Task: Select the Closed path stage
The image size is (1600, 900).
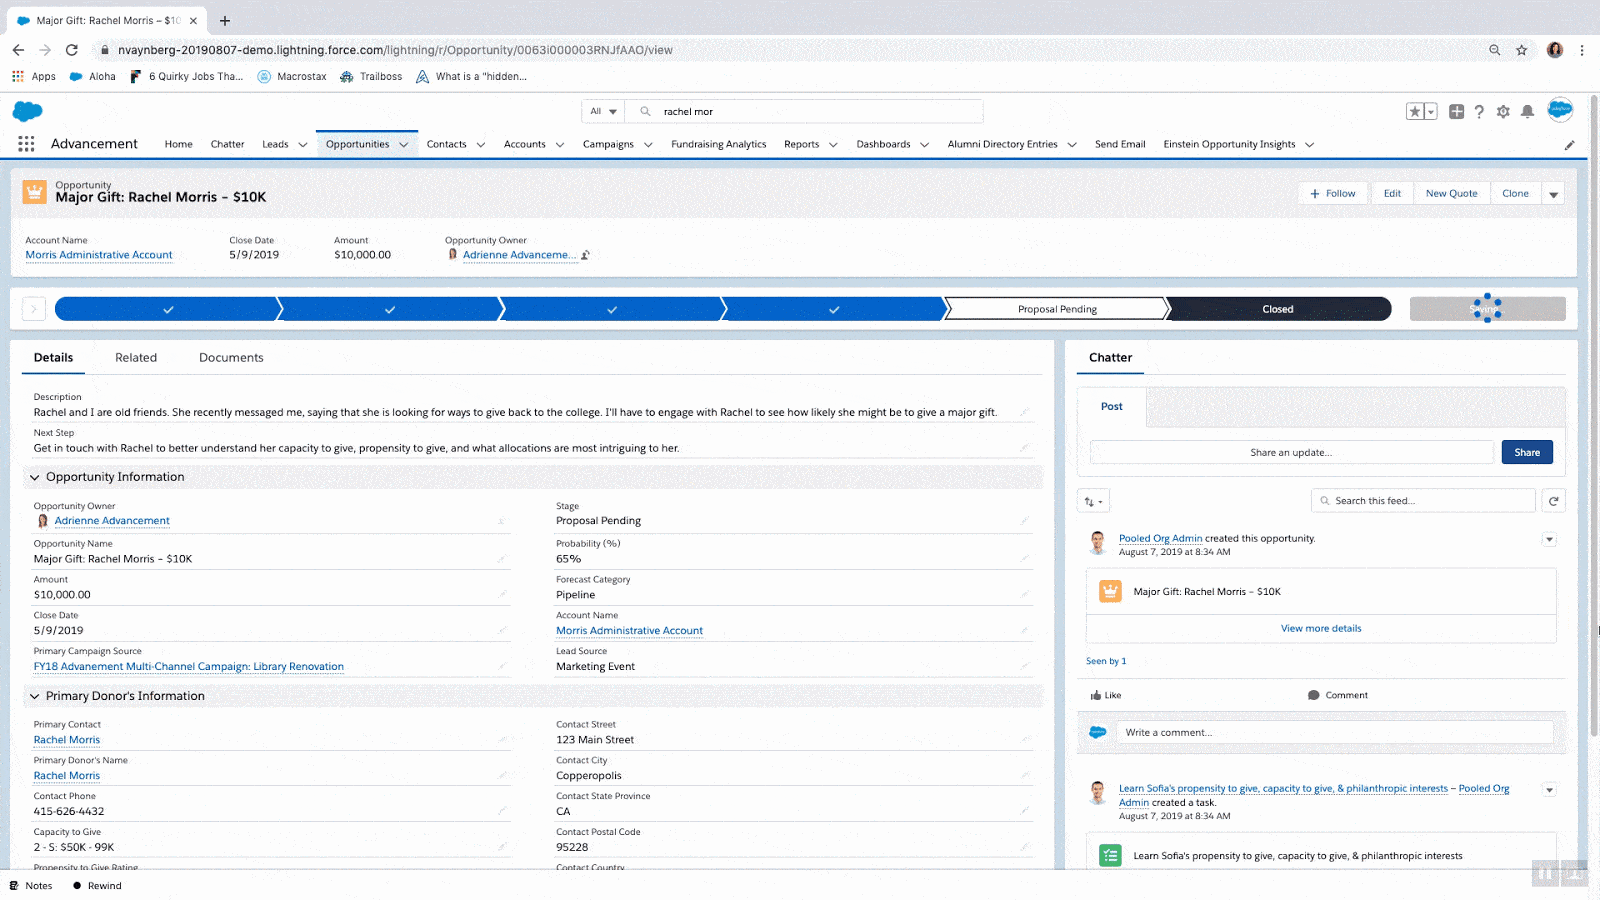Action: point(1278,309)
